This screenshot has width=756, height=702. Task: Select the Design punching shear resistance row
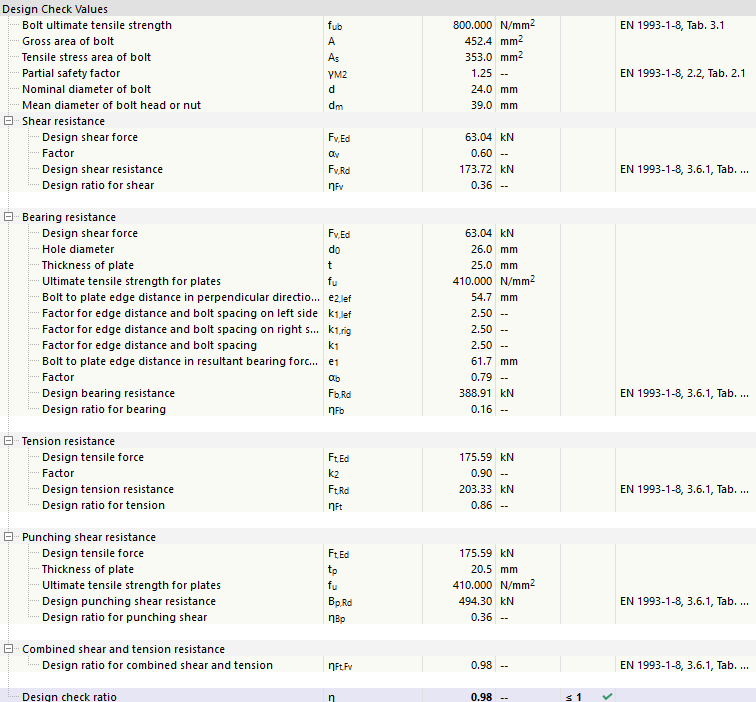point(129,601)
